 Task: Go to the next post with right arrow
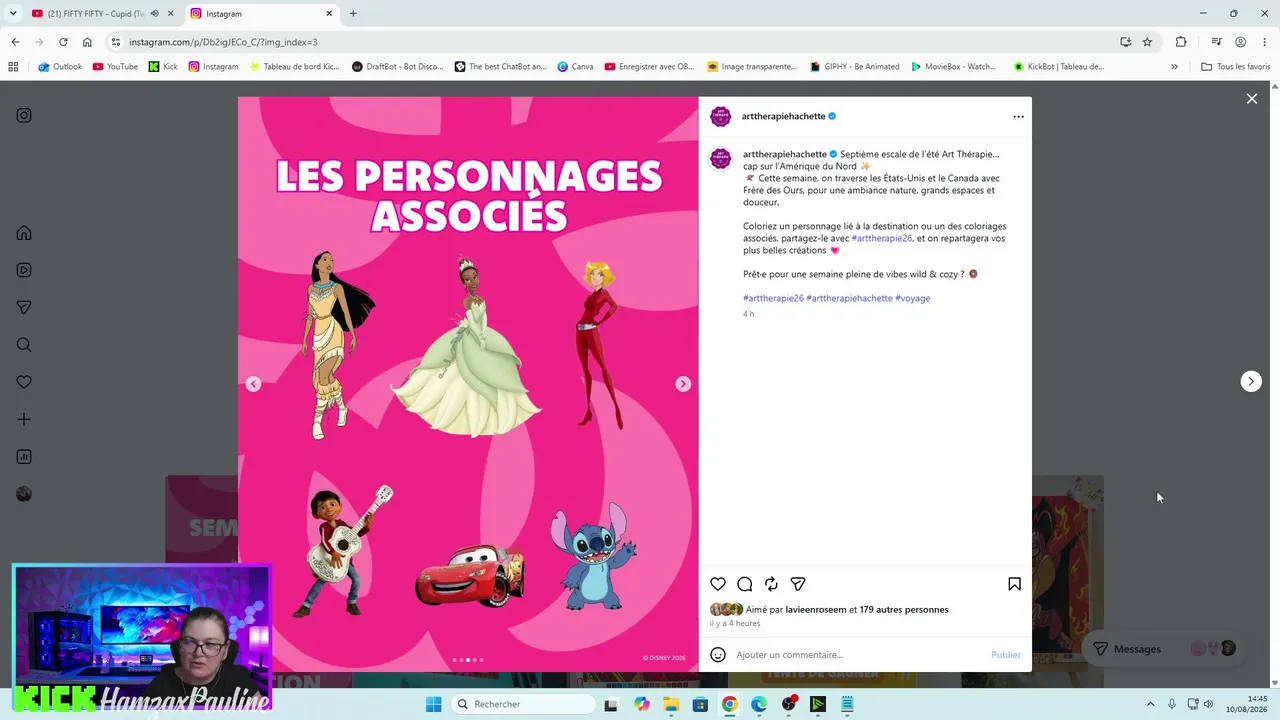(1251, 381)
